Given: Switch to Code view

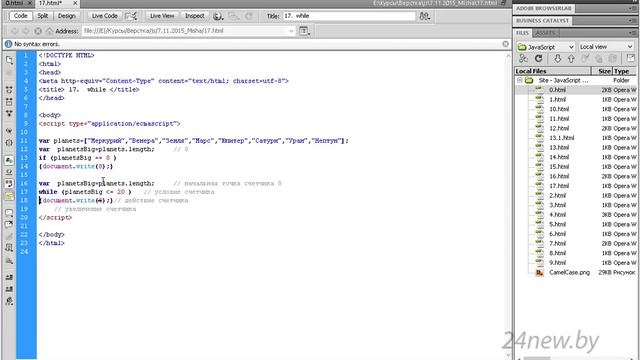Looking at the screenshot, I should tap(20, 16).
